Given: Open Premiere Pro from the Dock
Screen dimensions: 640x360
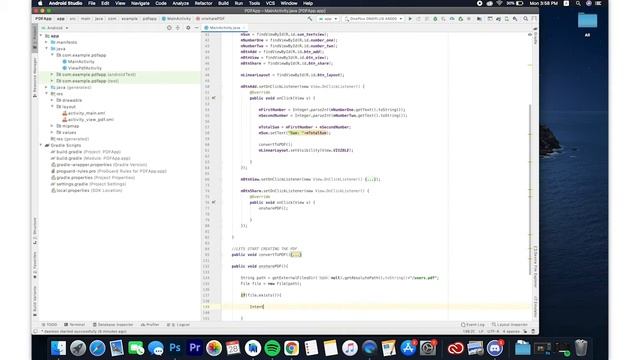Looking at the screenshot, I should (195, 348).
